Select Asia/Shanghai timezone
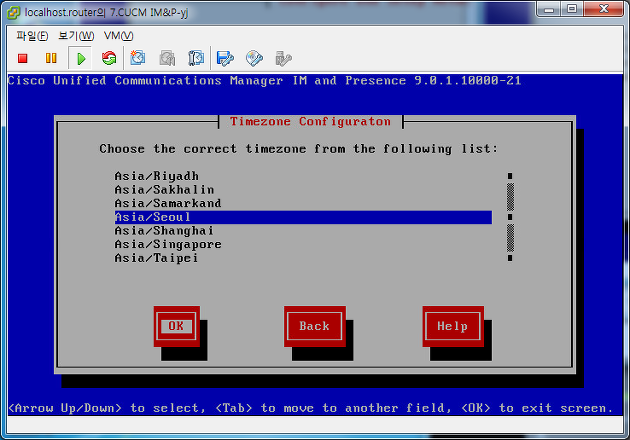The width and height of the screenshot is (630, 440). coord(303,231)
